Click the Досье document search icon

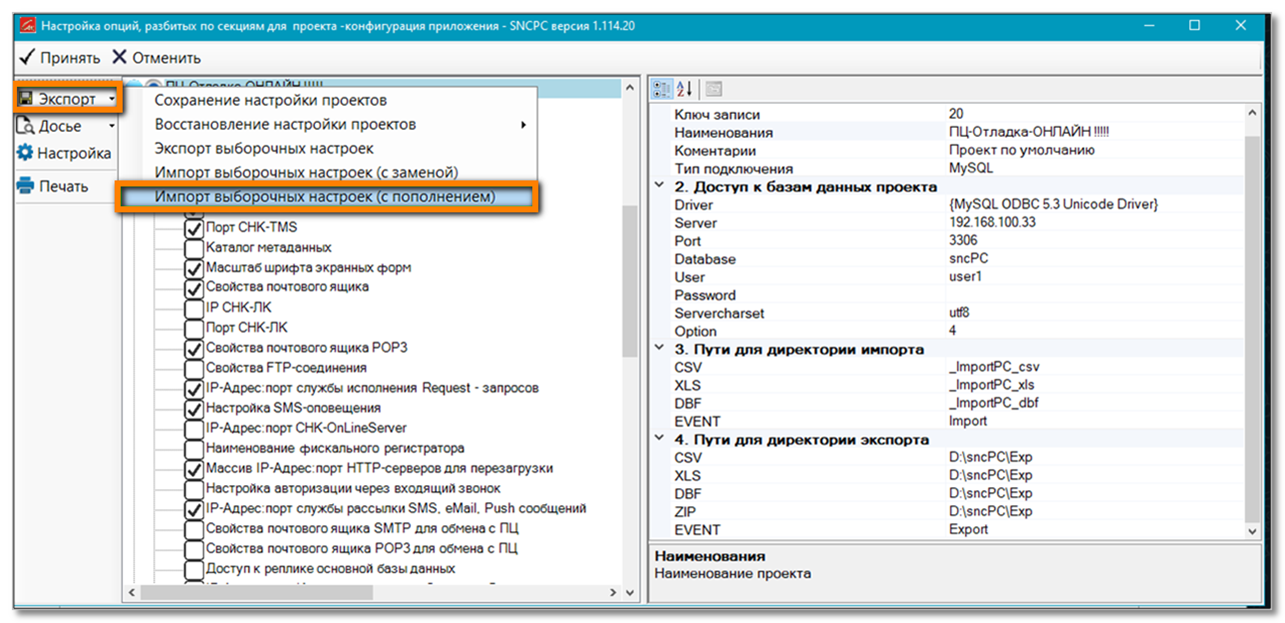pyautogui.click(x=25, y=126)
